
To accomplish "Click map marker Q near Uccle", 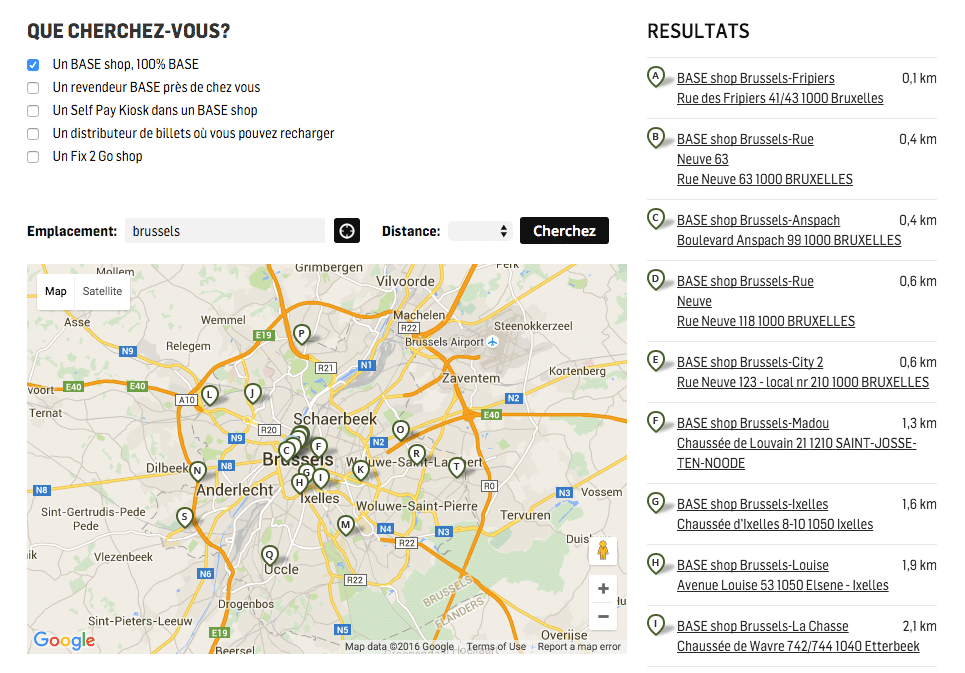I will (270, 556).
